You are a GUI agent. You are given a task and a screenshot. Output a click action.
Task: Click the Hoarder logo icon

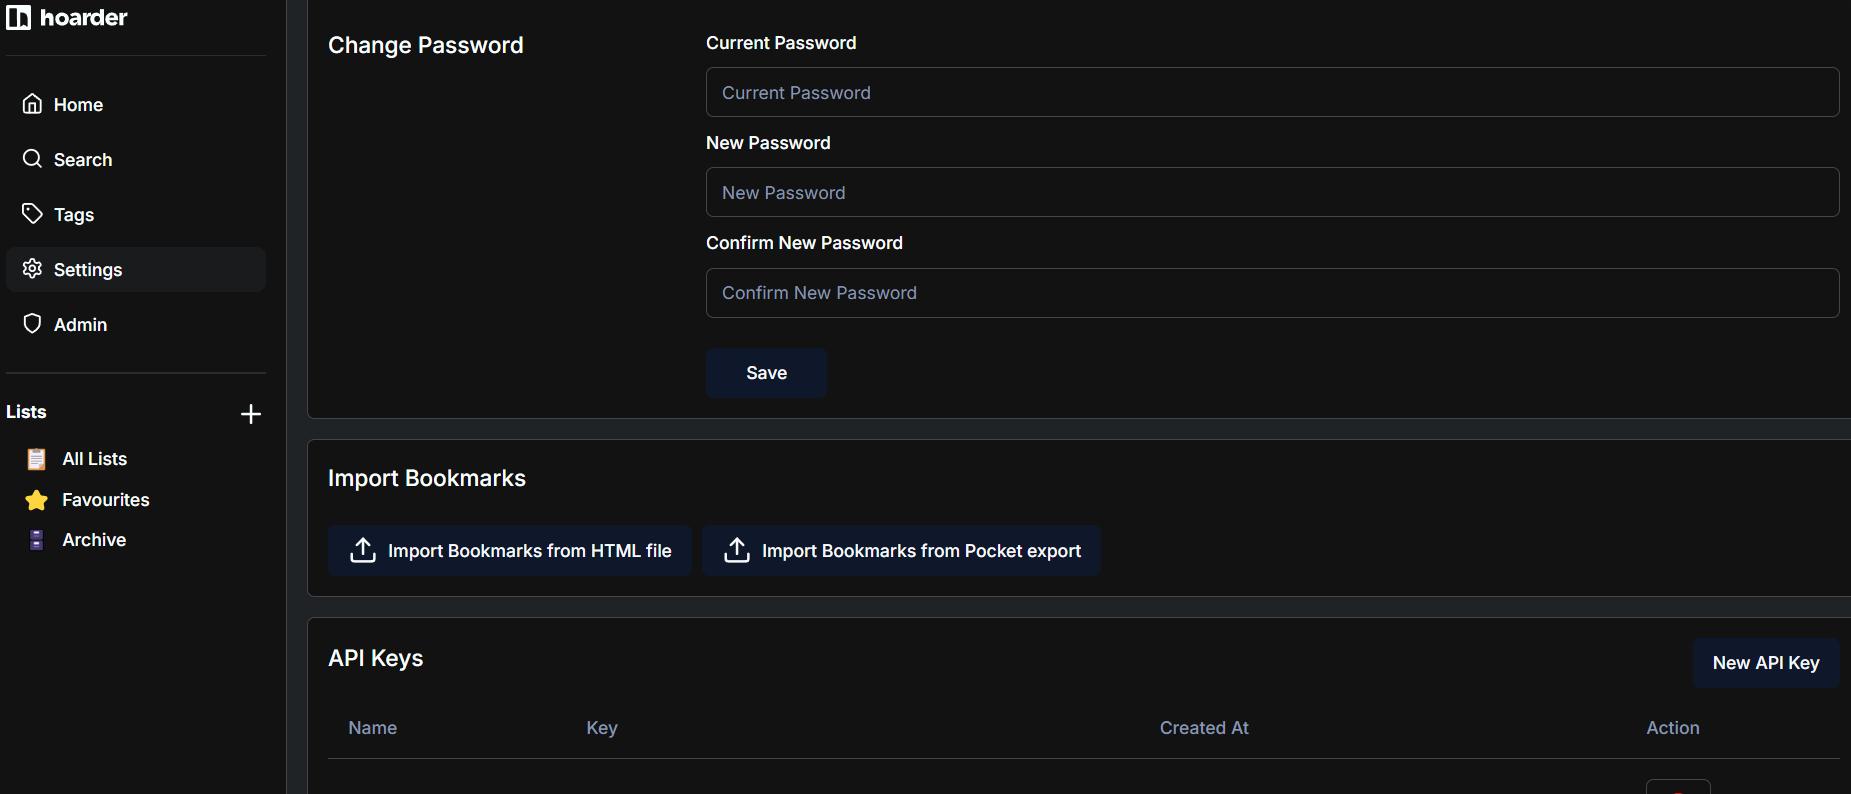point(18,17)
